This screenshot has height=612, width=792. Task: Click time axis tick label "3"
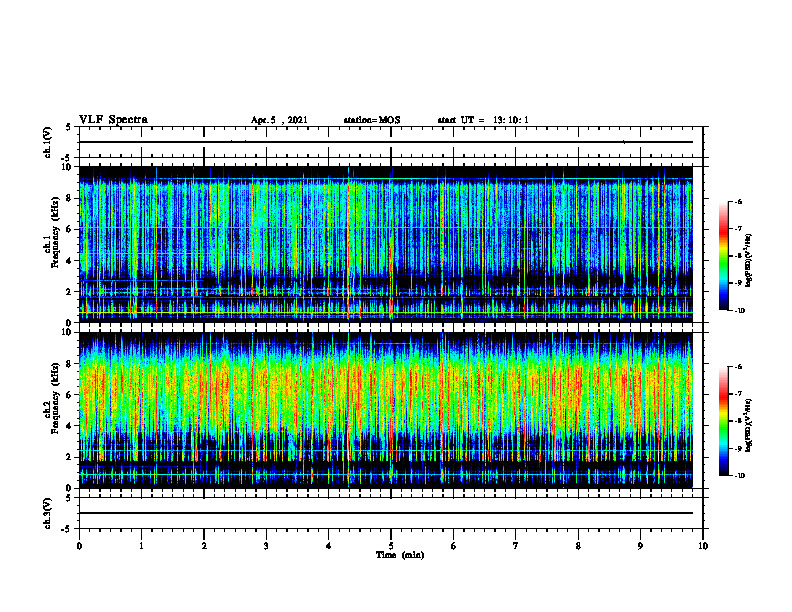click(266, 546)
